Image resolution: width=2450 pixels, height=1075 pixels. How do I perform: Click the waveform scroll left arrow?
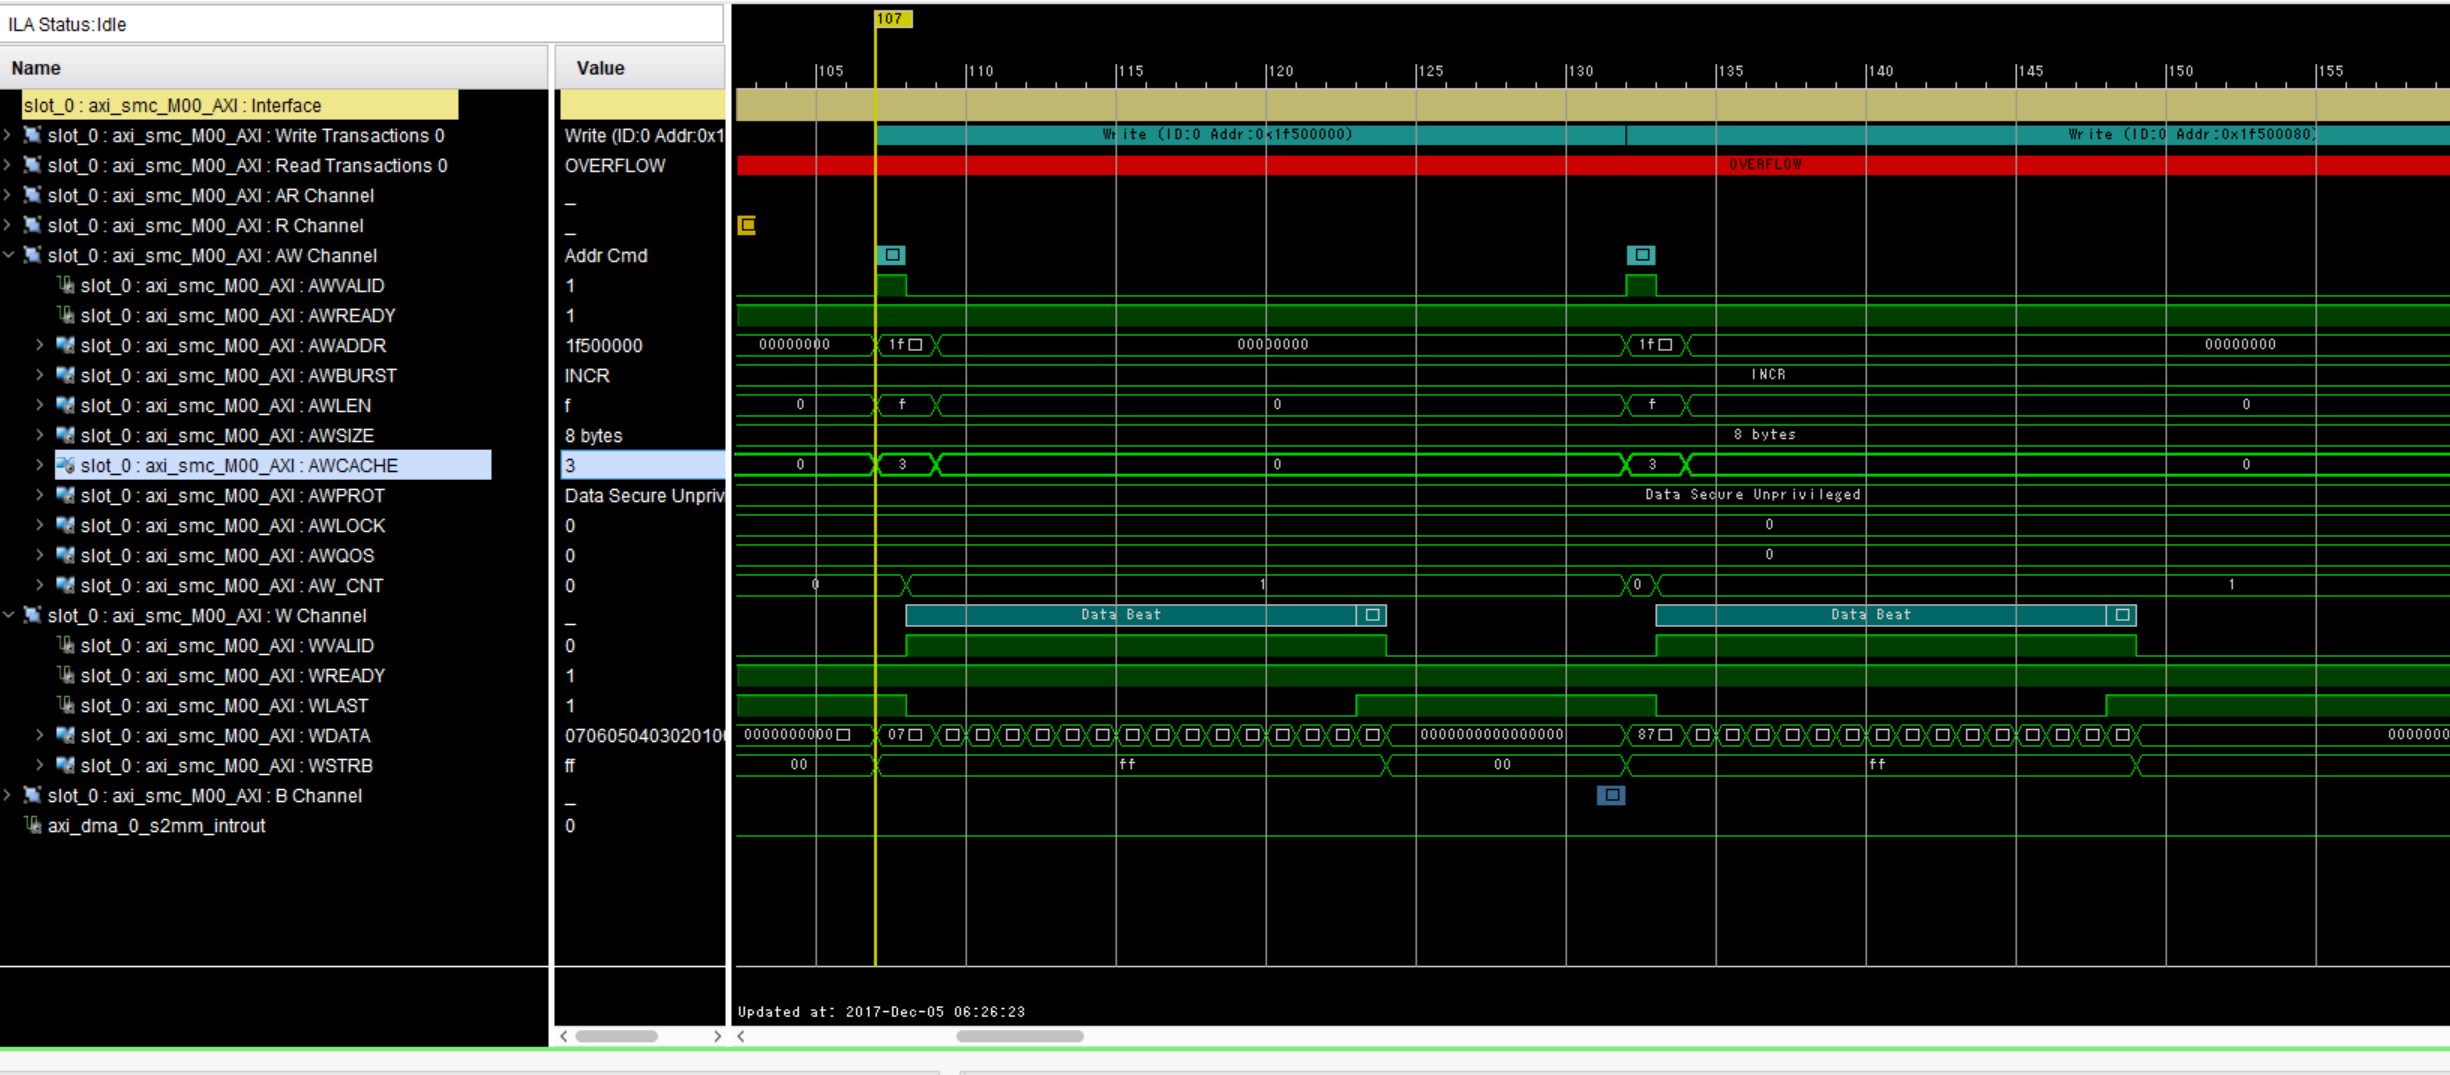pyautogui.click(x=741, y=1036)
